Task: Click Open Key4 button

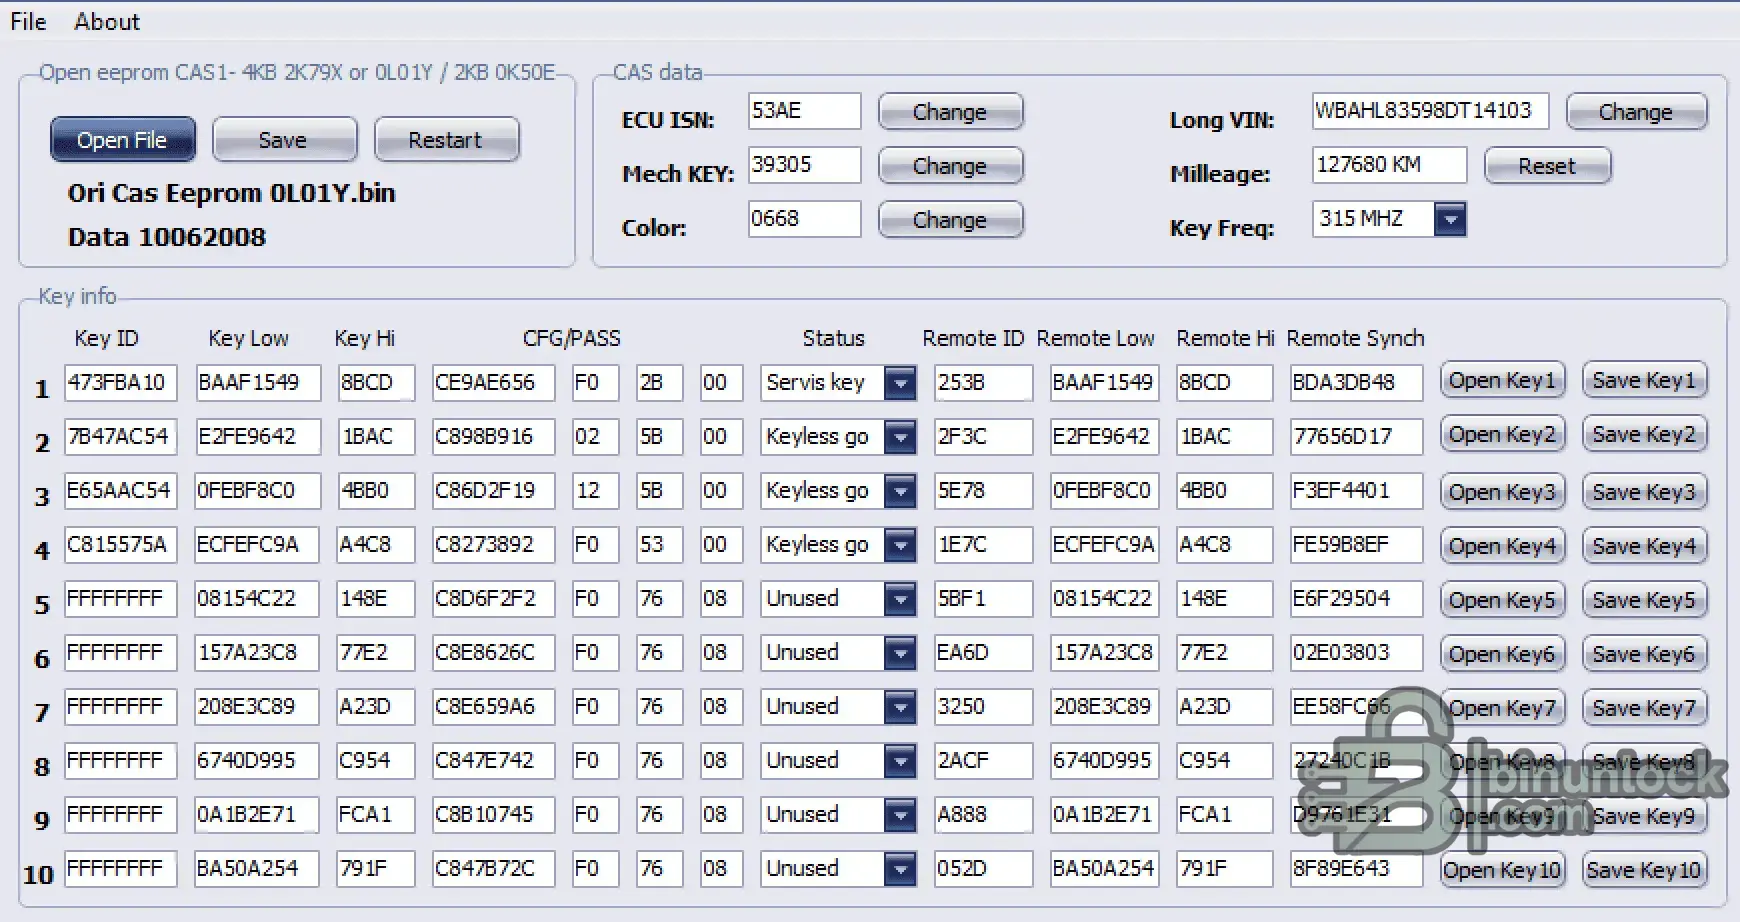Action: coord(1502,546)
